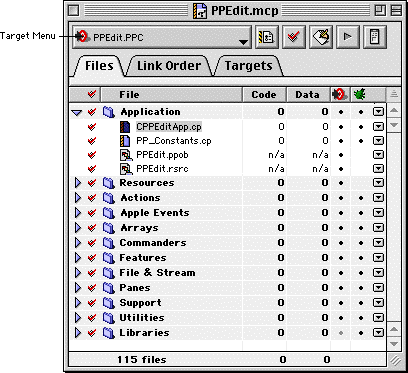Click the Panes group folder icon
This screenshot has height=373, width=408.
pos(109,288)
